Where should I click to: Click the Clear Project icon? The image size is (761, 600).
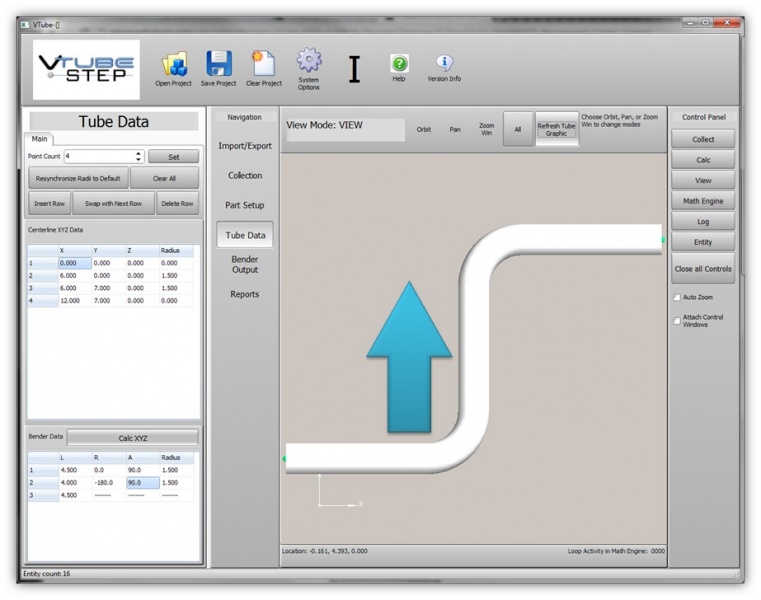point(264,64)
